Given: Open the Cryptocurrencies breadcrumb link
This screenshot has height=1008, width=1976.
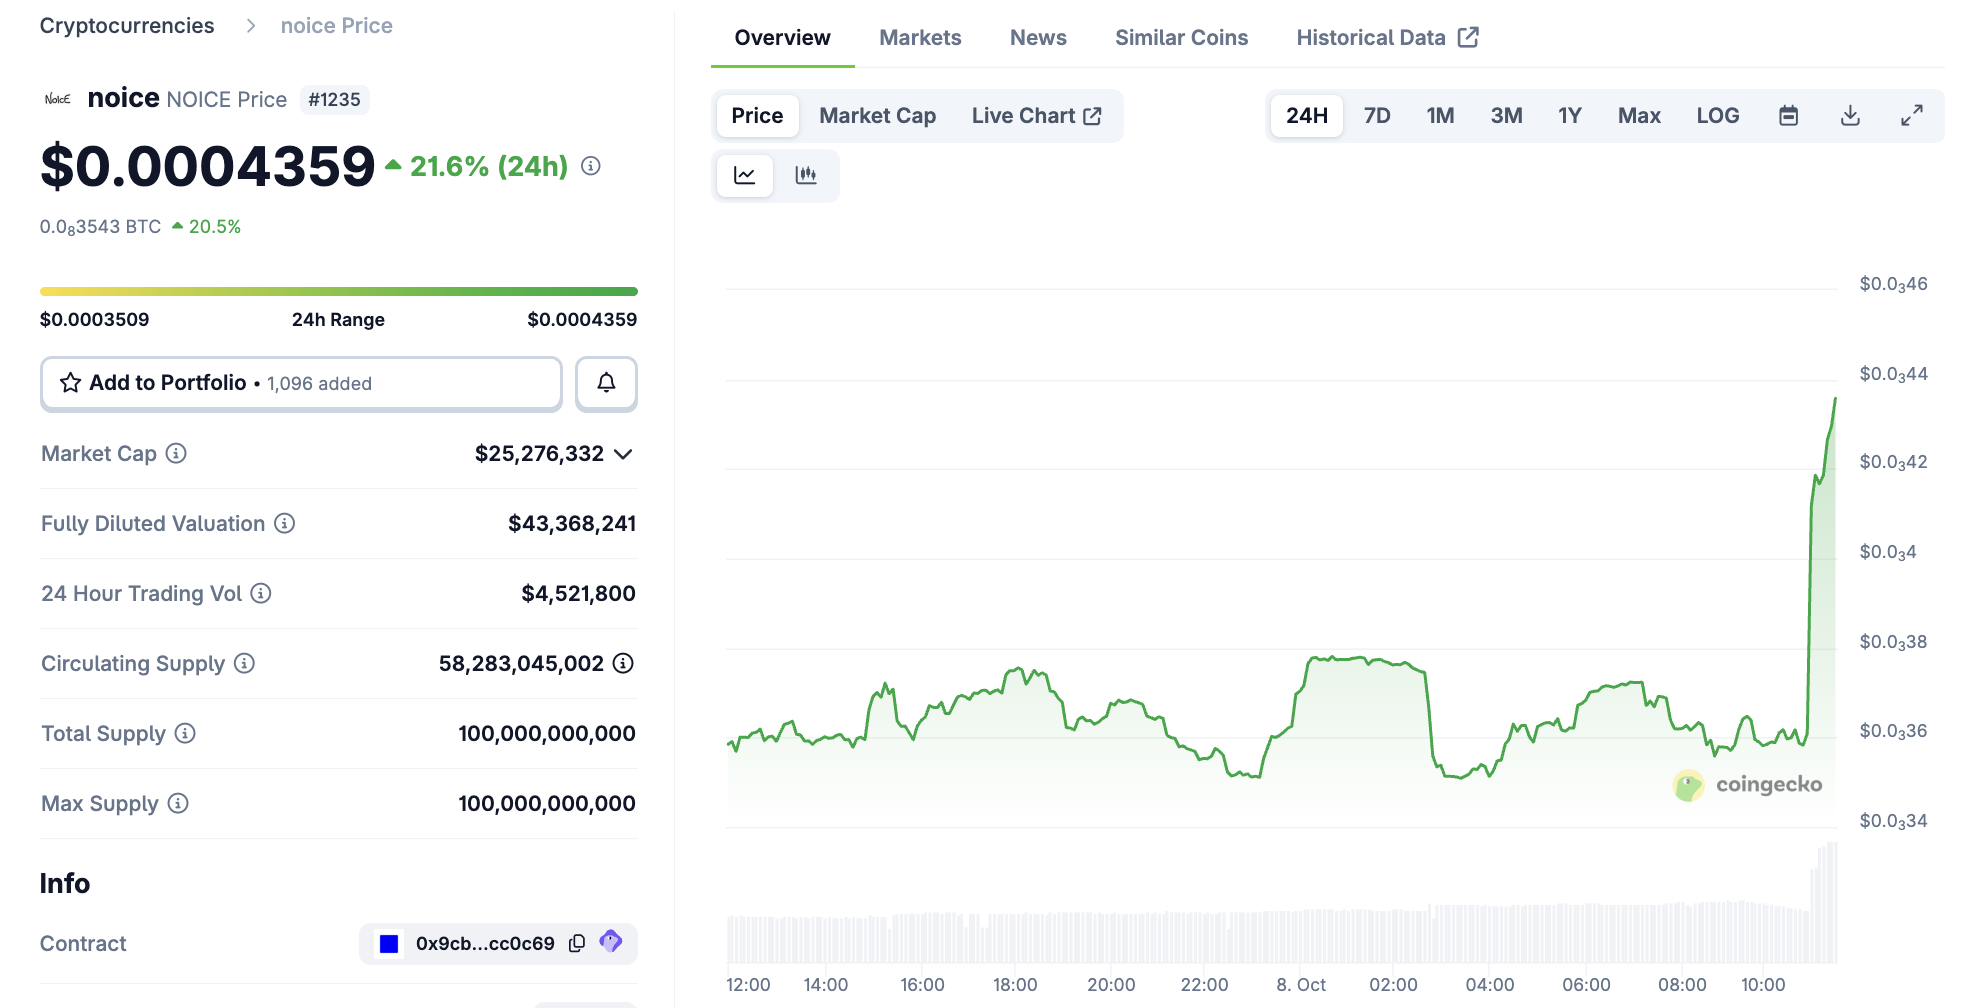Looking at the screenshot, I should tap(127, 26).
